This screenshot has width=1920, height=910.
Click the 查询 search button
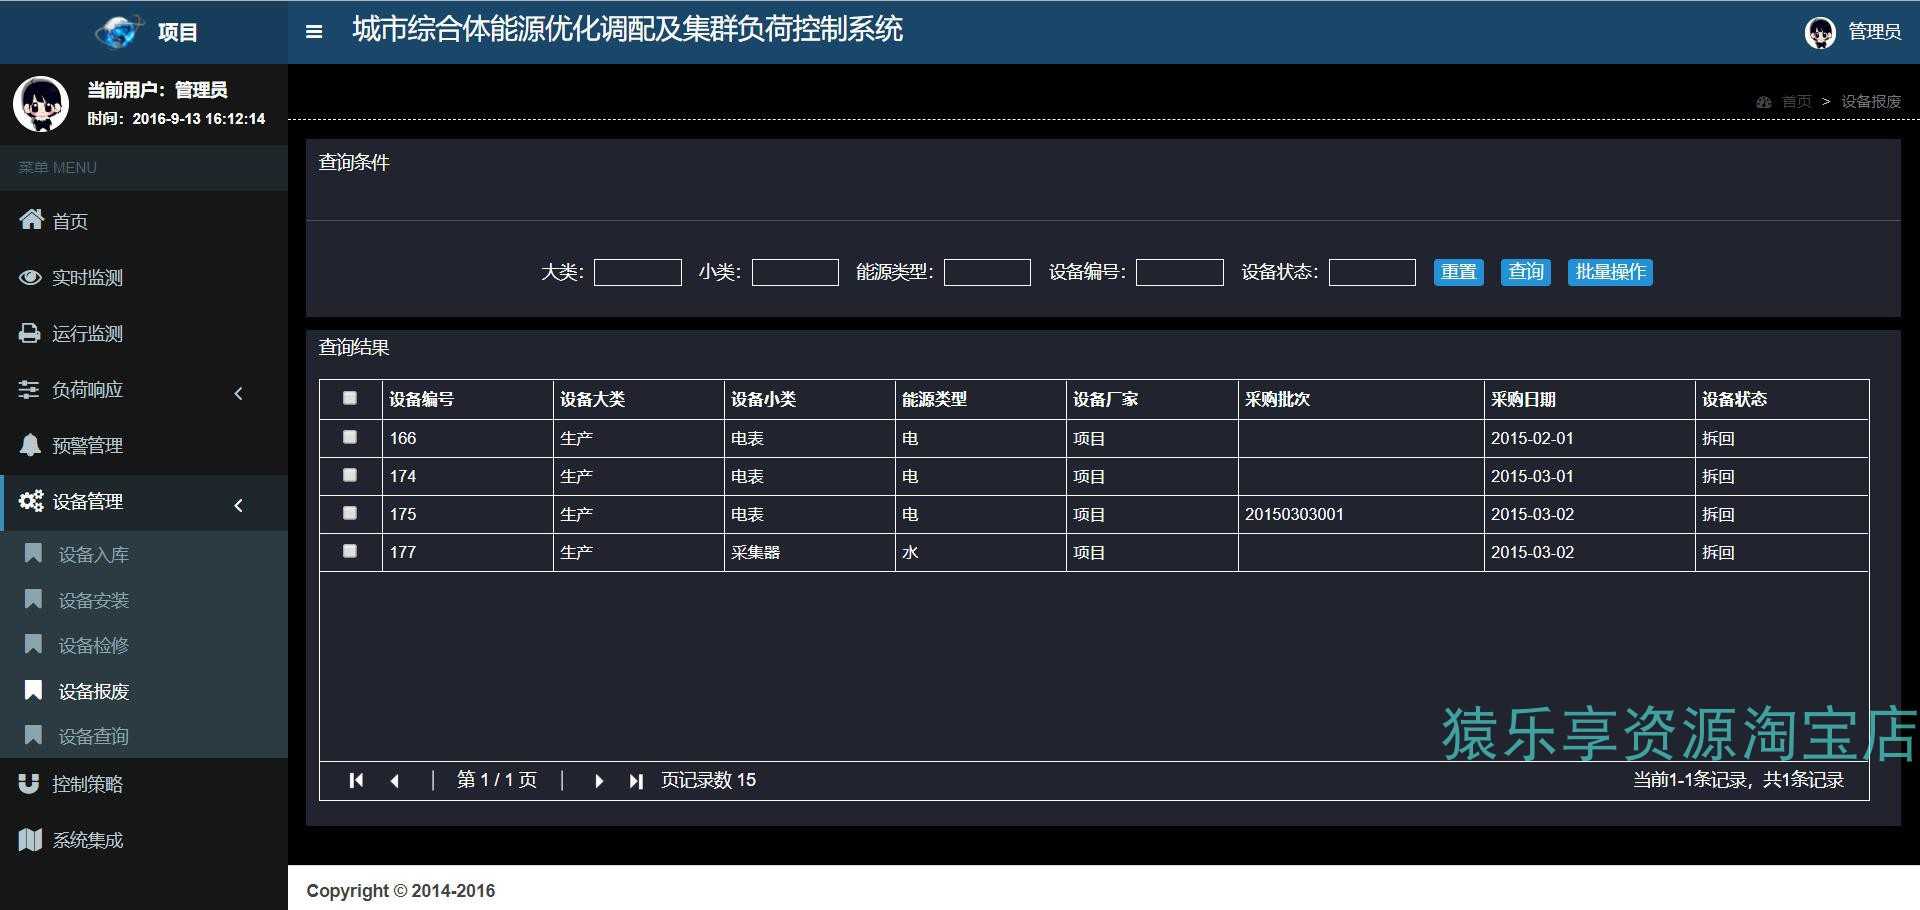coord(1525,272)
